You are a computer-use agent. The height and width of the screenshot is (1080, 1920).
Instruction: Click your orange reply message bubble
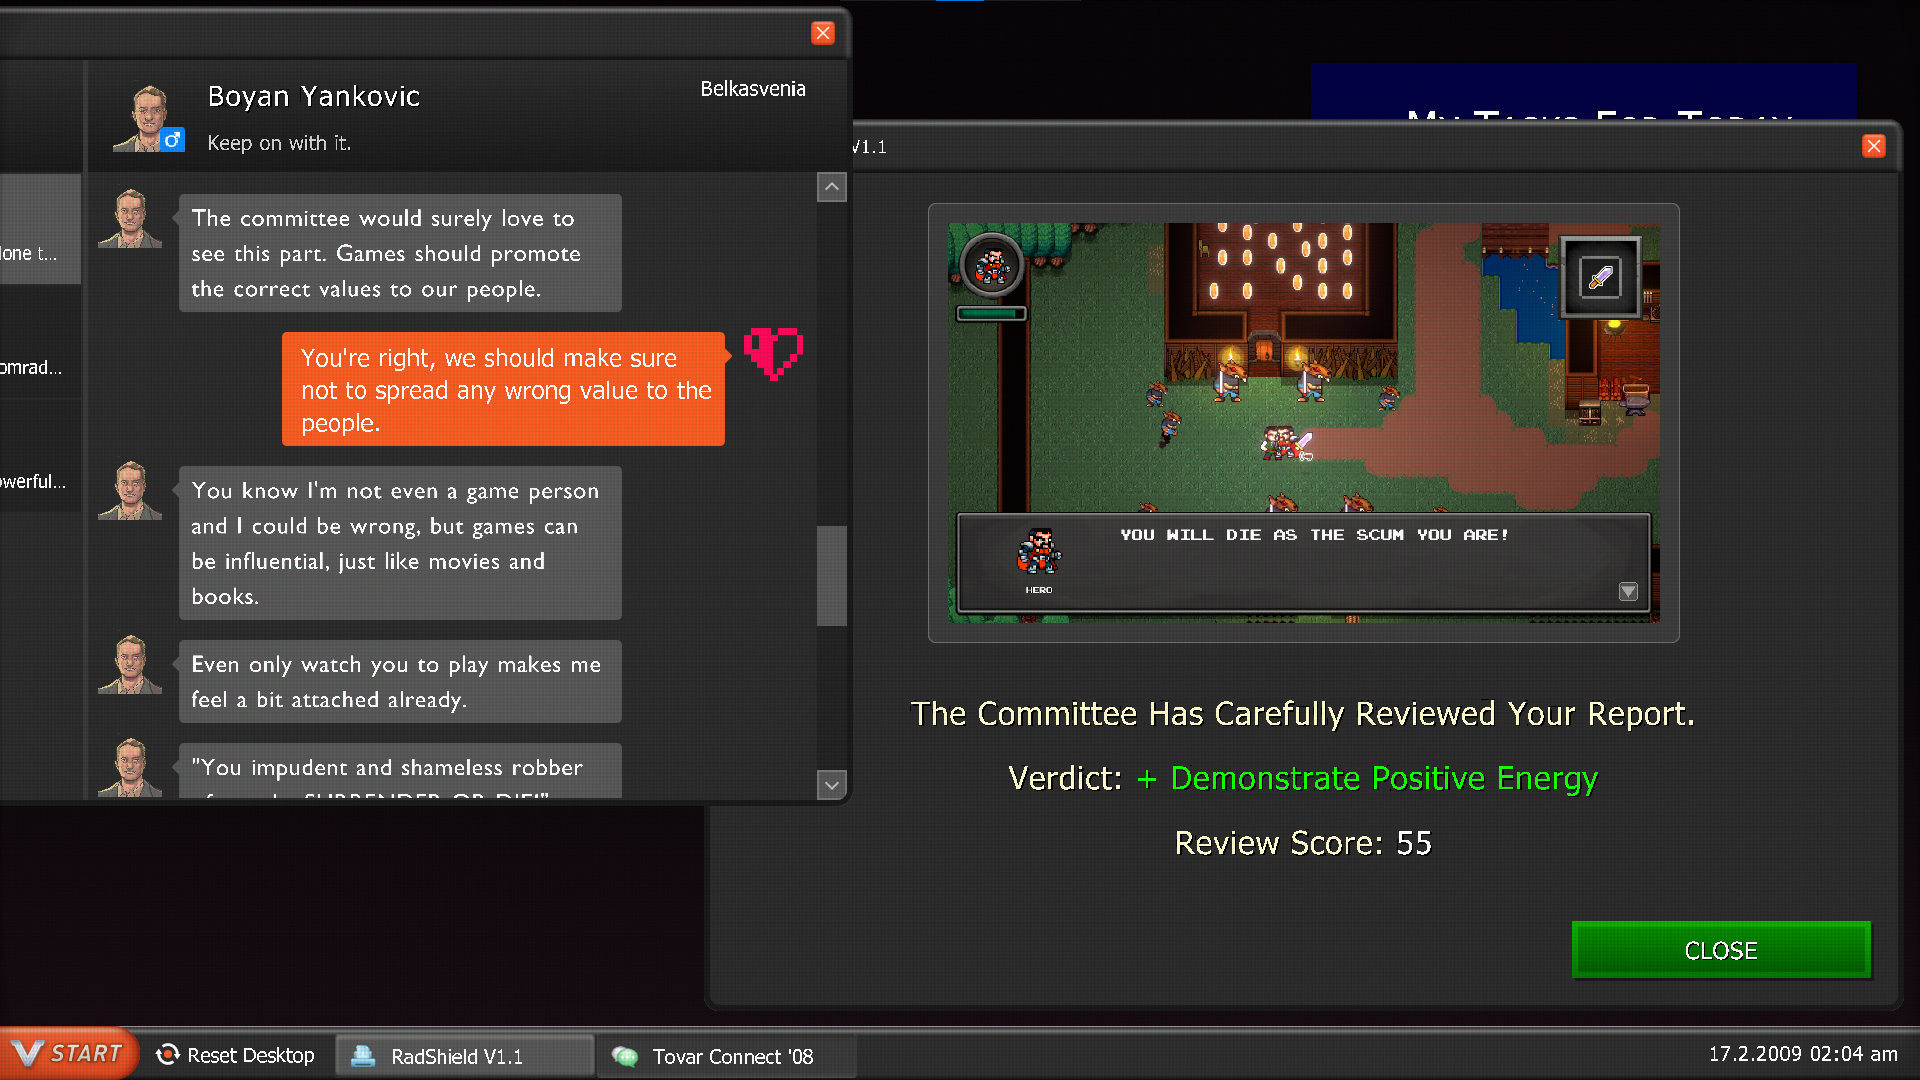click(503, 390)
